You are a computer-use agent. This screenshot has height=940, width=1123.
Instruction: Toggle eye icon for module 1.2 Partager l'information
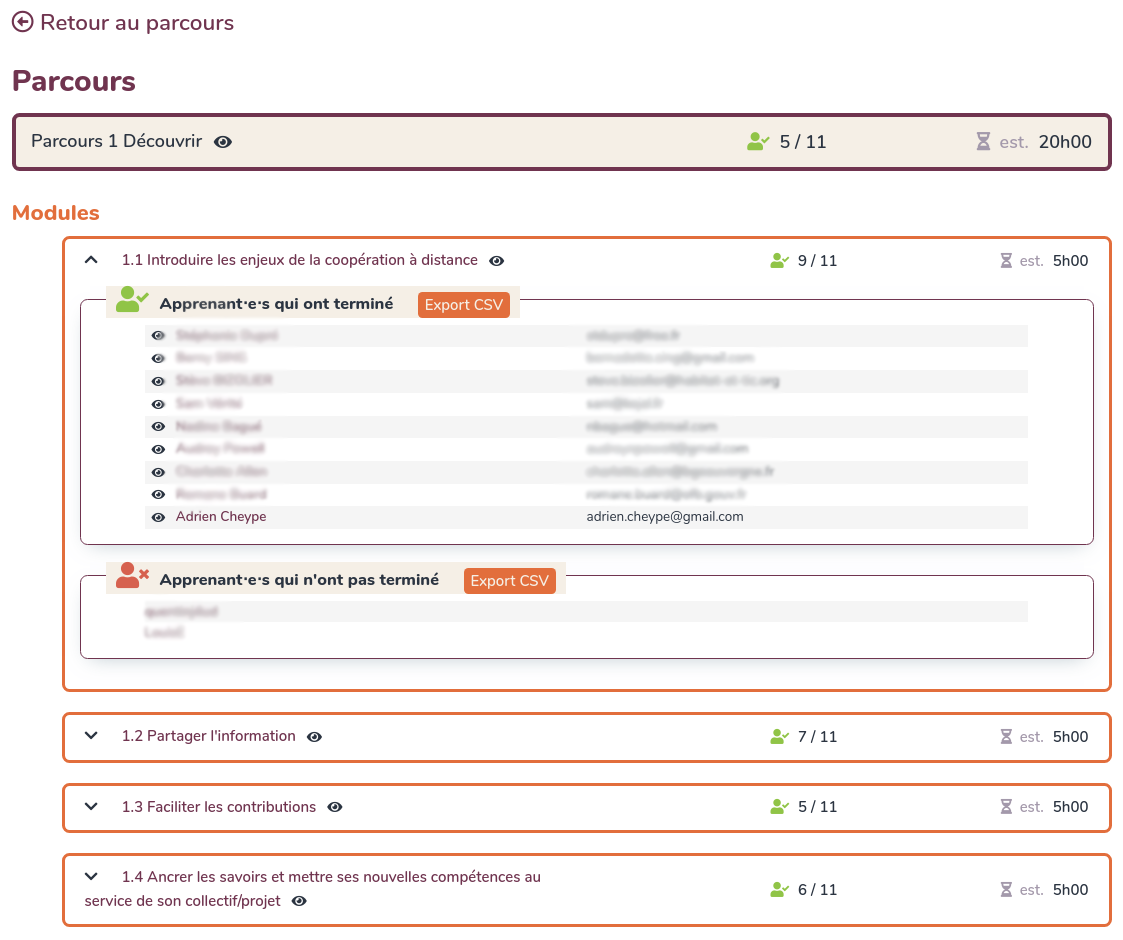314,737
